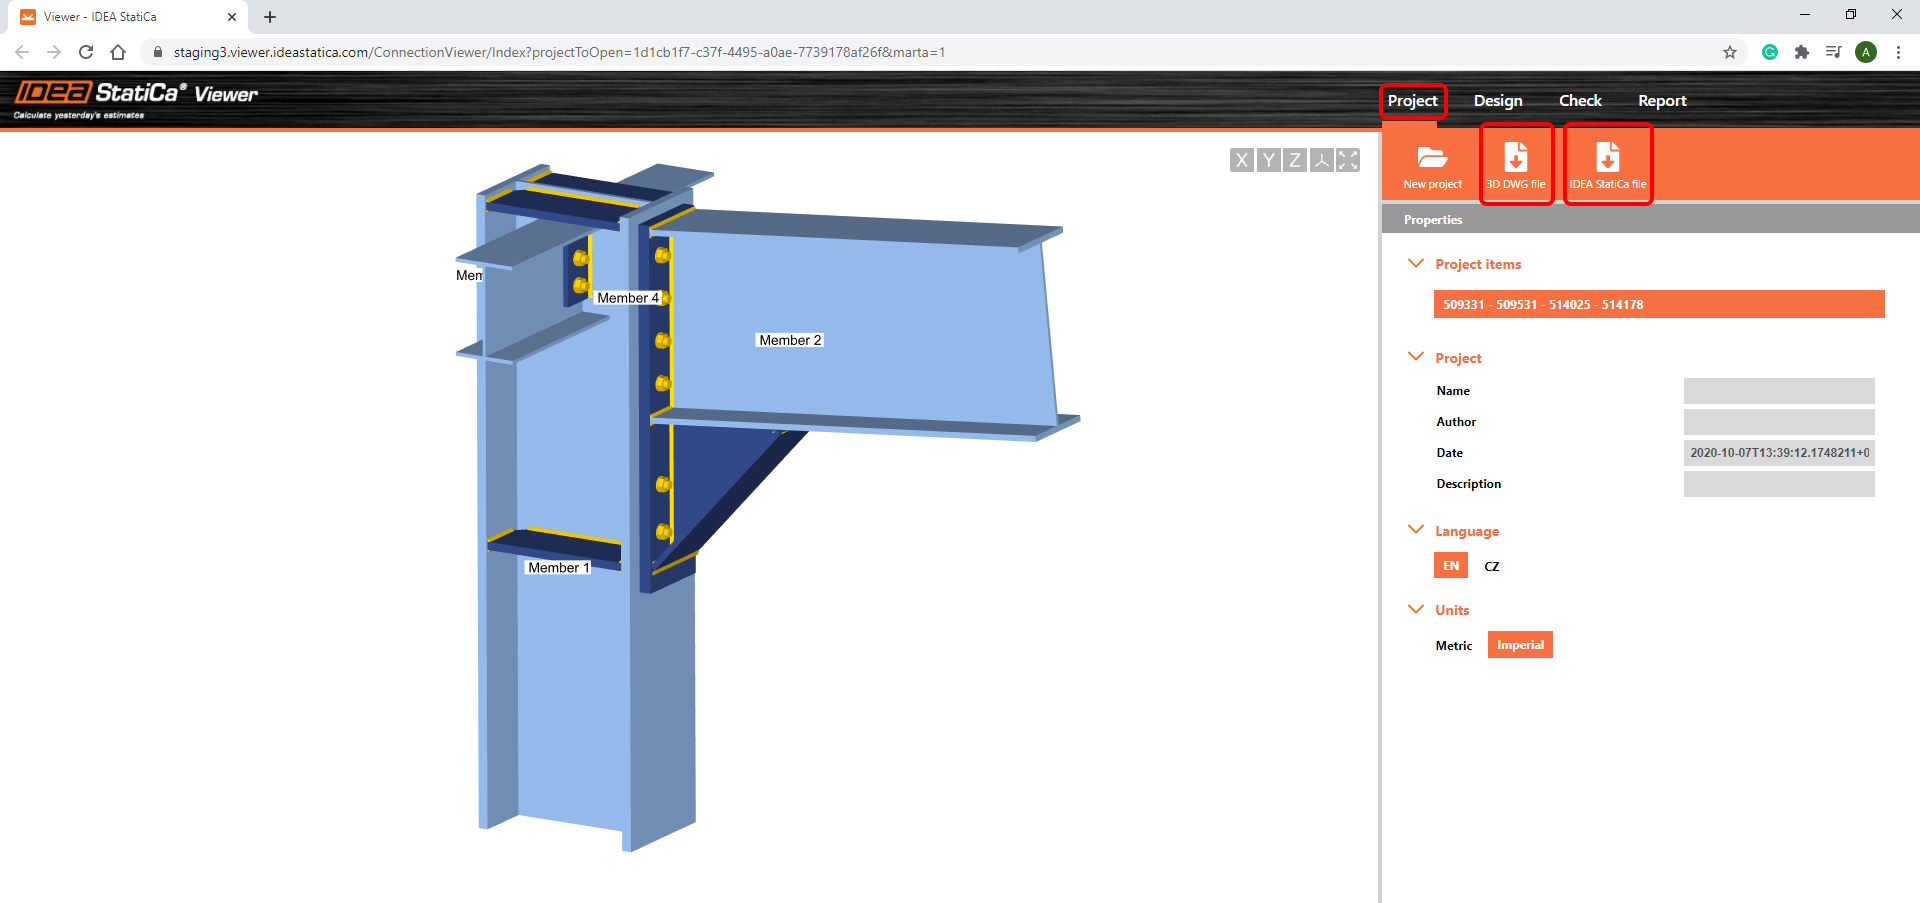Switch to the axonometric view icon

click(x=1322, y=160)
